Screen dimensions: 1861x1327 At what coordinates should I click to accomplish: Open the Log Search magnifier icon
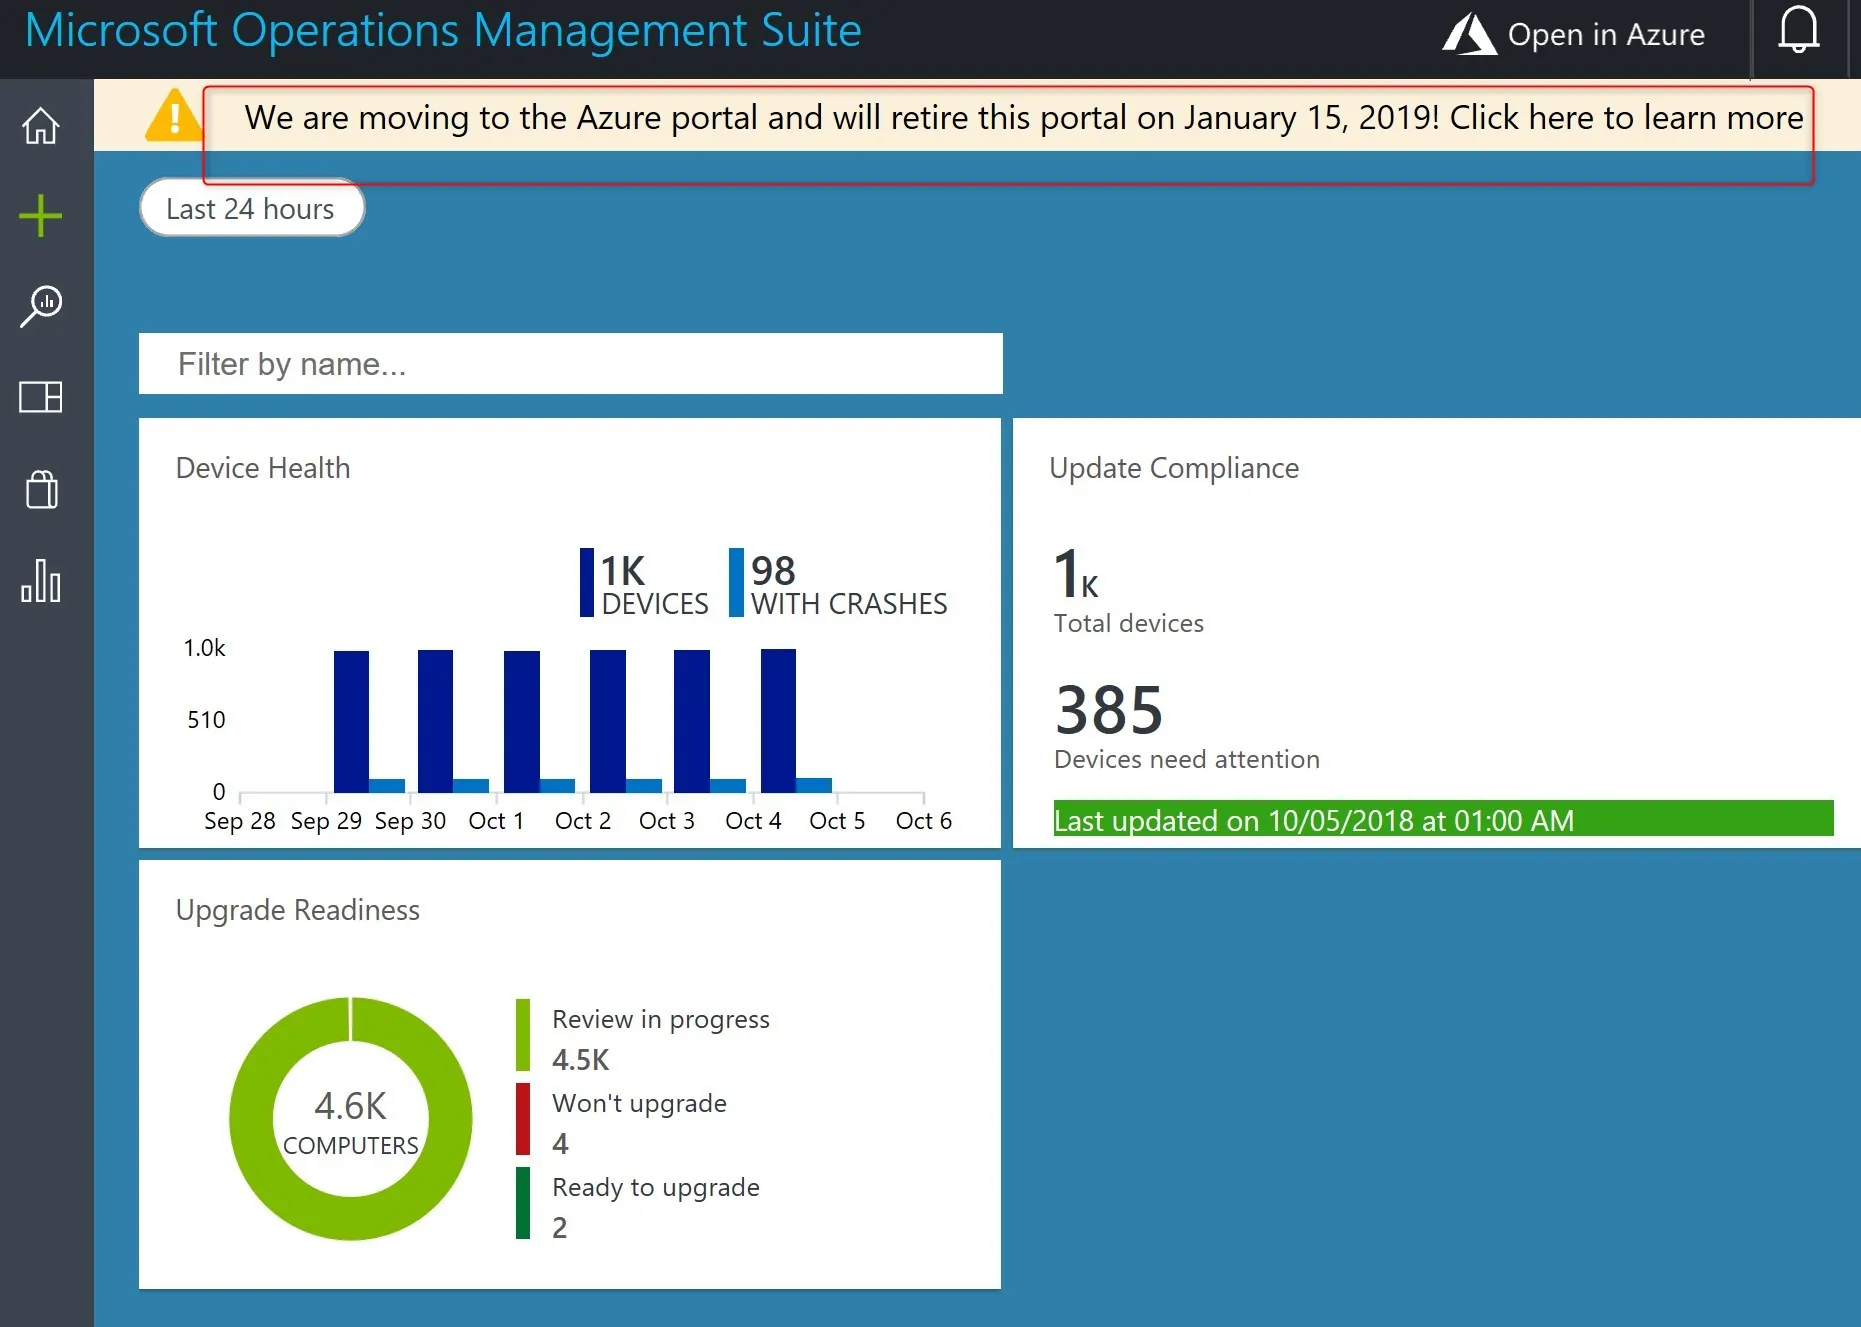point(41,306)
